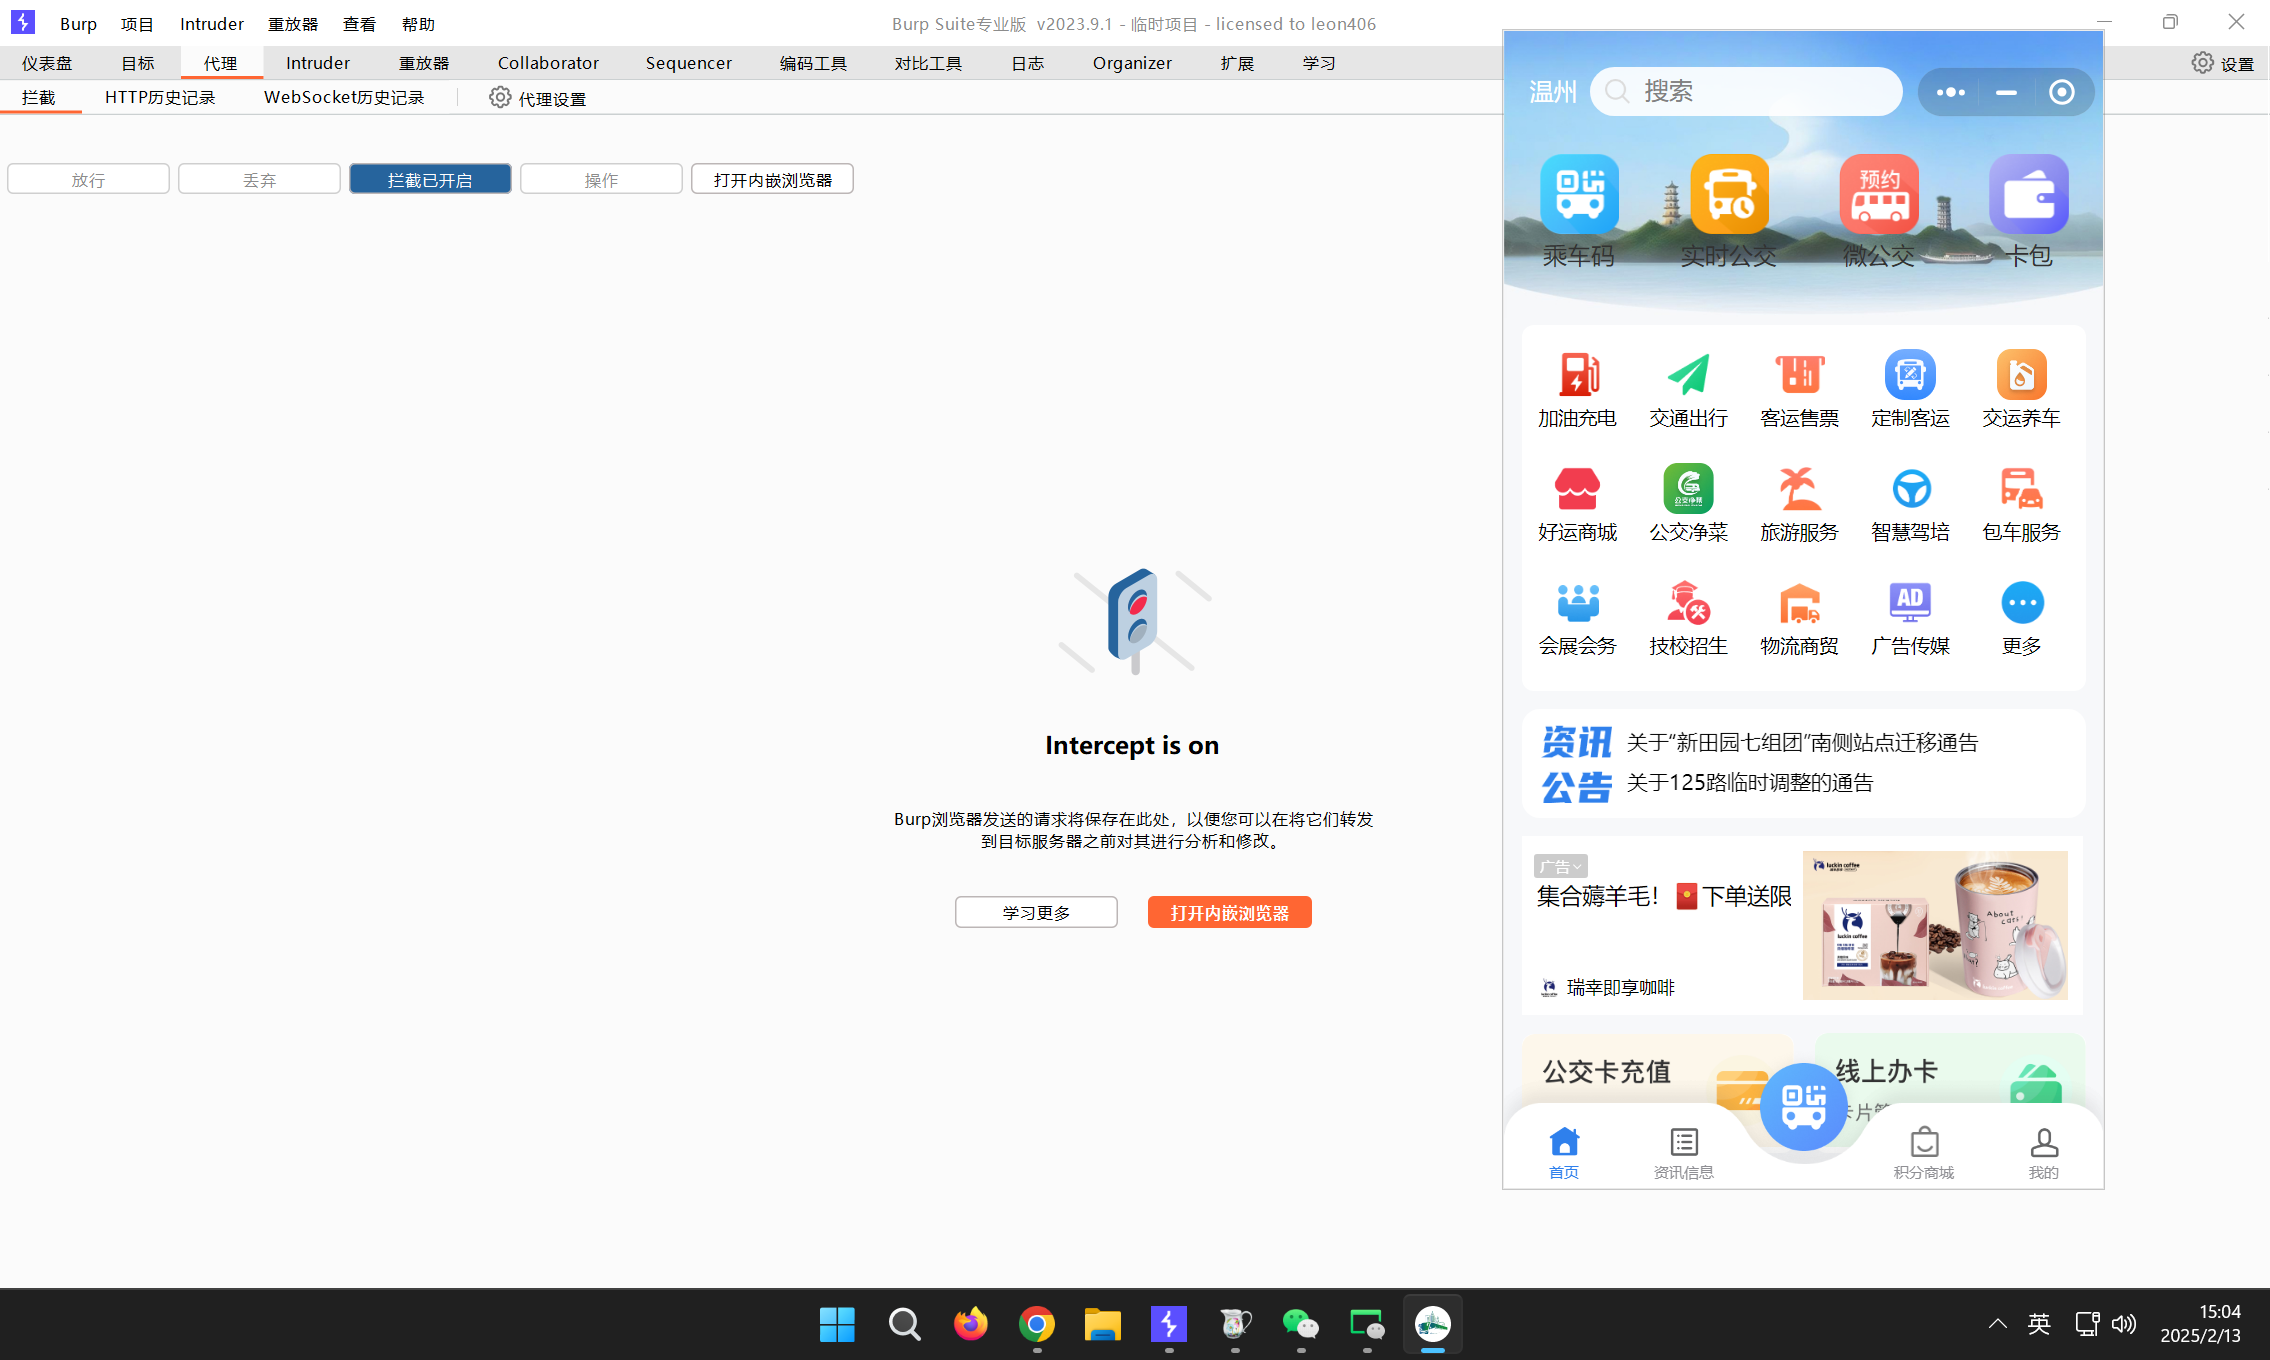
Task: Open the 实时公交 real-time bus icon
Action: 1729,195
